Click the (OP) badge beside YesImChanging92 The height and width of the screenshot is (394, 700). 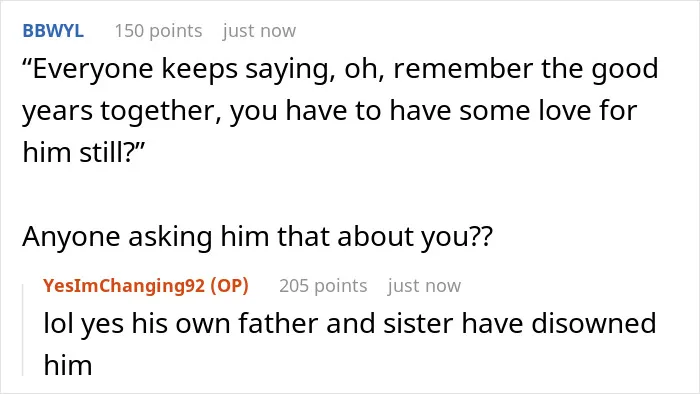pos(229,286)
